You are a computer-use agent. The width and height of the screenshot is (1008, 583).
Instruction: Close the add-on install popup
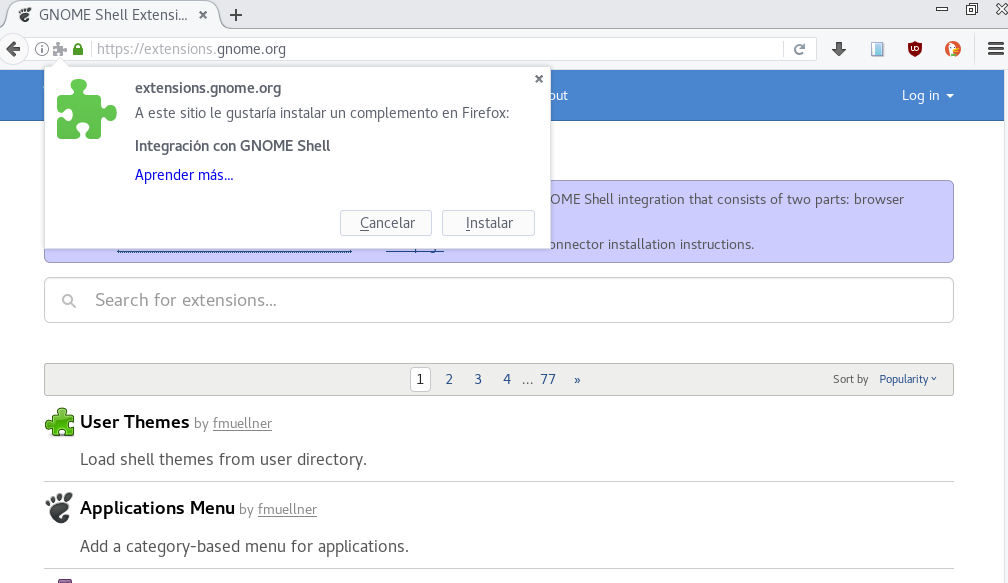tap(539, 79)
